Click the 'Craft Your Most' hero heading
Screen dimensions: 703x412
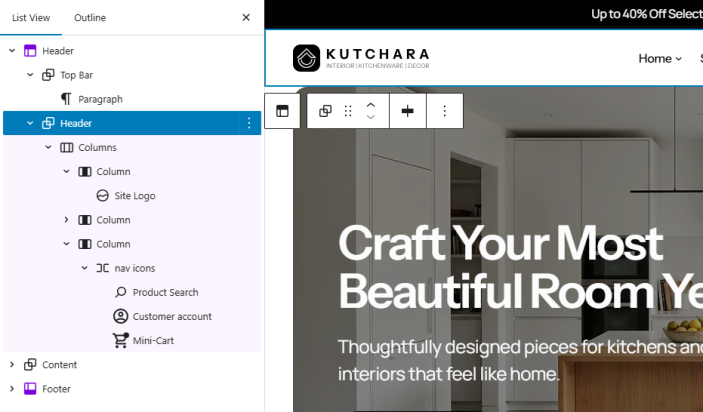point(500,243)
